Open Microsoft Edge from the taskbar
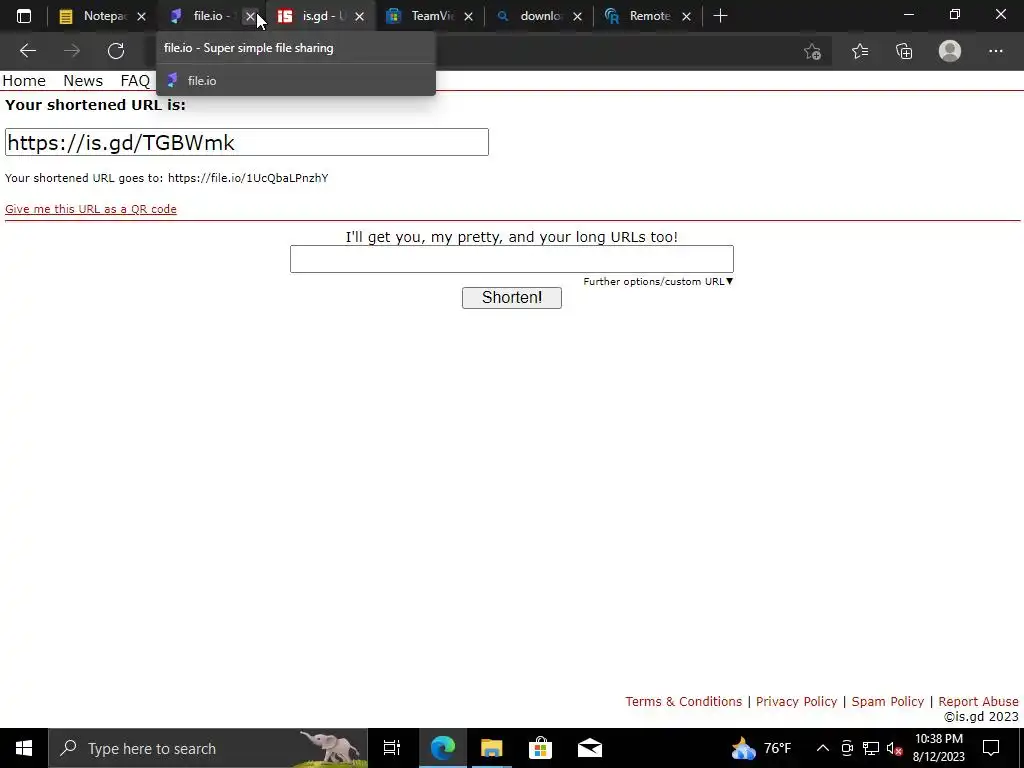This screenshot has width=1024, height=768. (442, 748)
